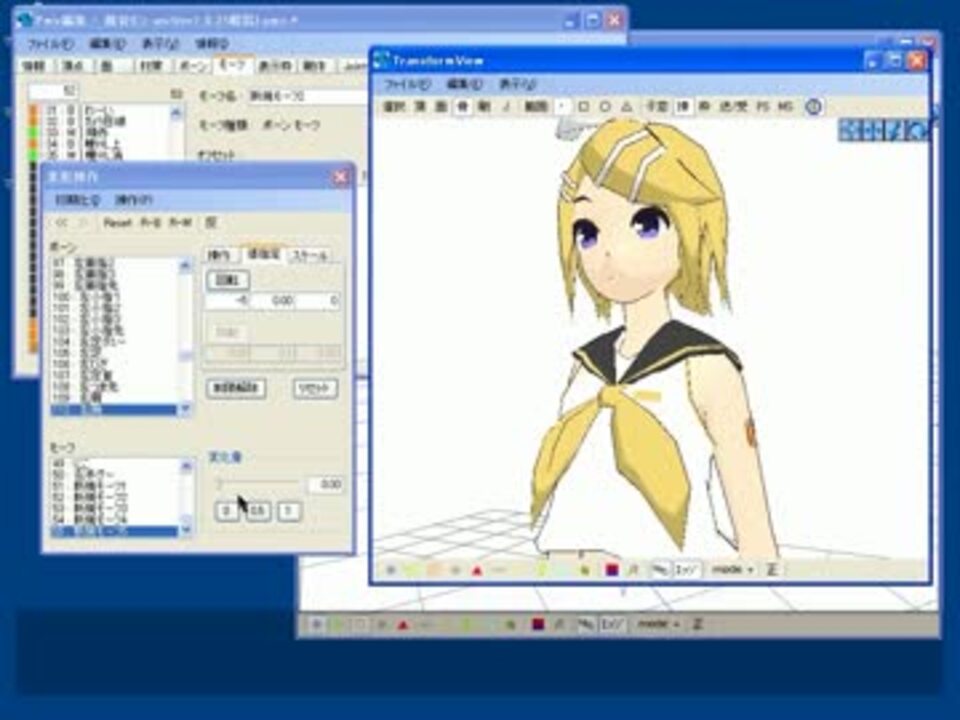This screenshot has height=720, width=960.
Task: Click the 0.00 value field beside 変化量 slider
Action: tap(324, 484)
